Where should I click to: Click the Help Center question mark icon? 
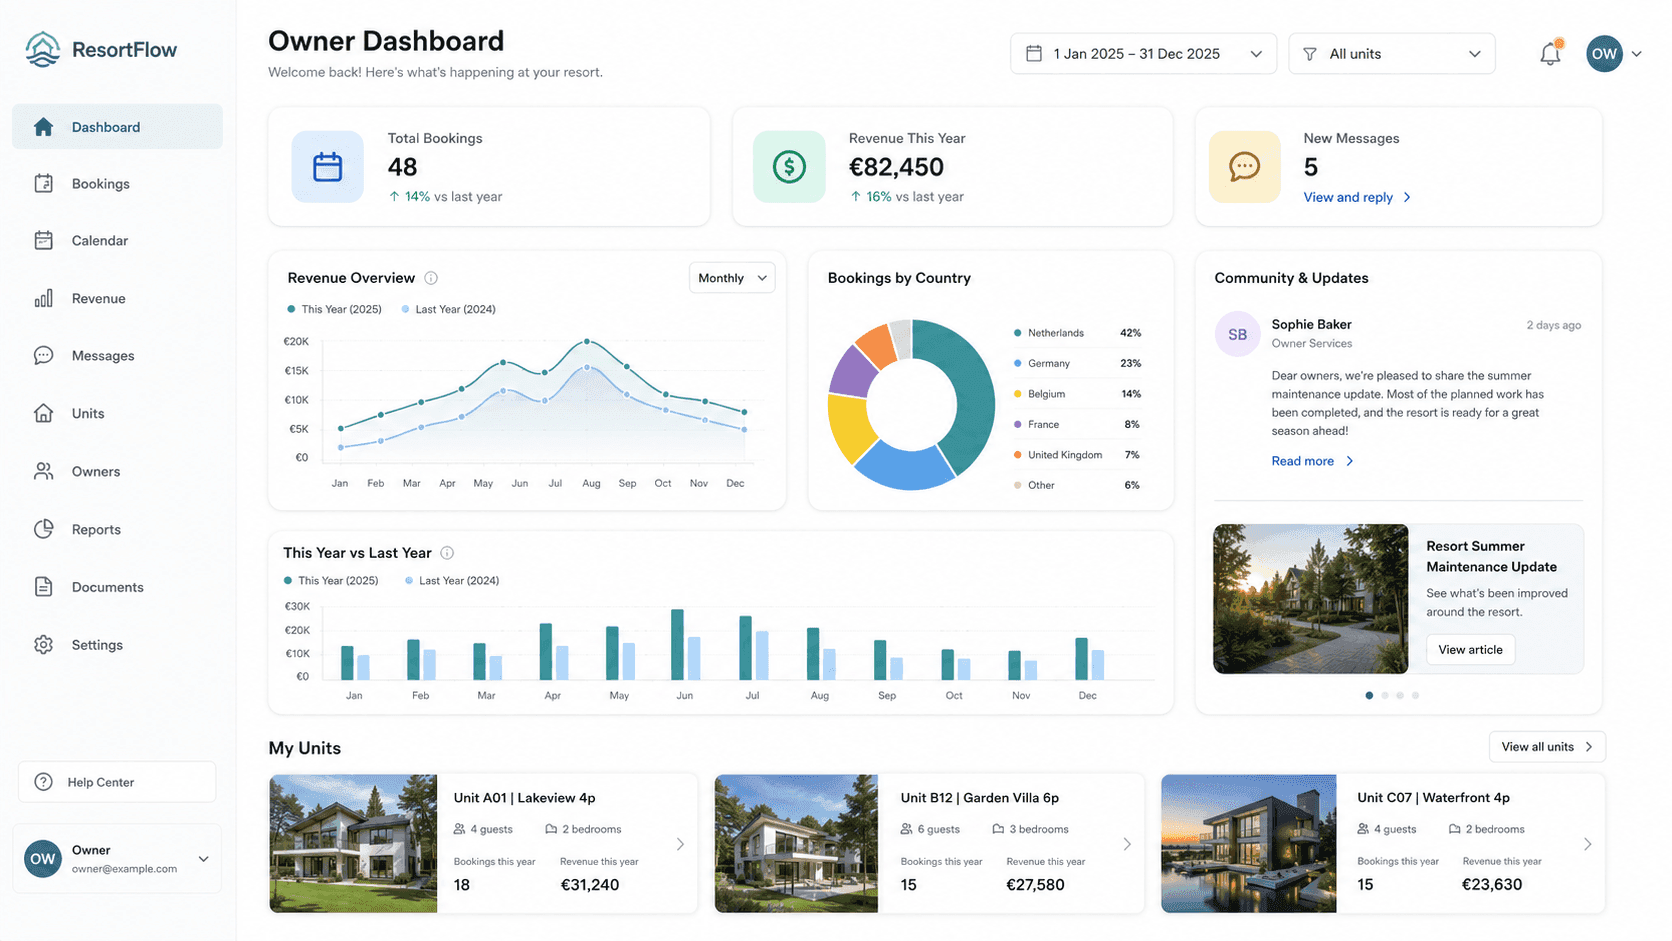(43, 782)
